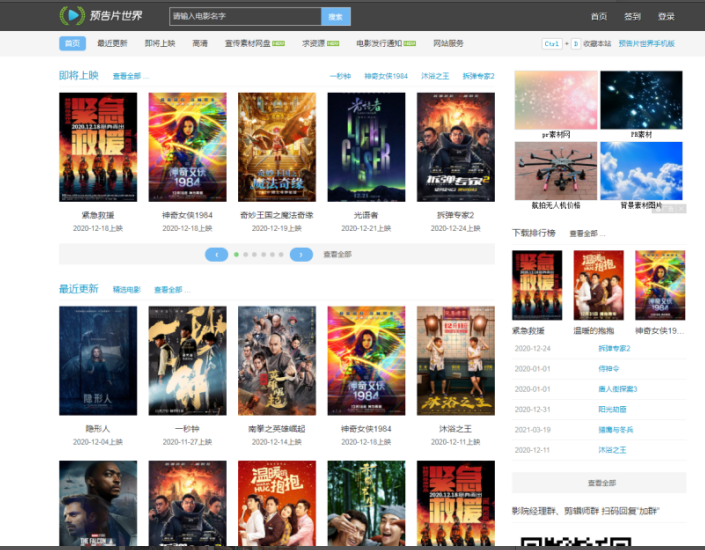705x550 pixels.
Task: Open the 神奇女侠1984 poster in 最近更新
Action: tap(366, 361)
